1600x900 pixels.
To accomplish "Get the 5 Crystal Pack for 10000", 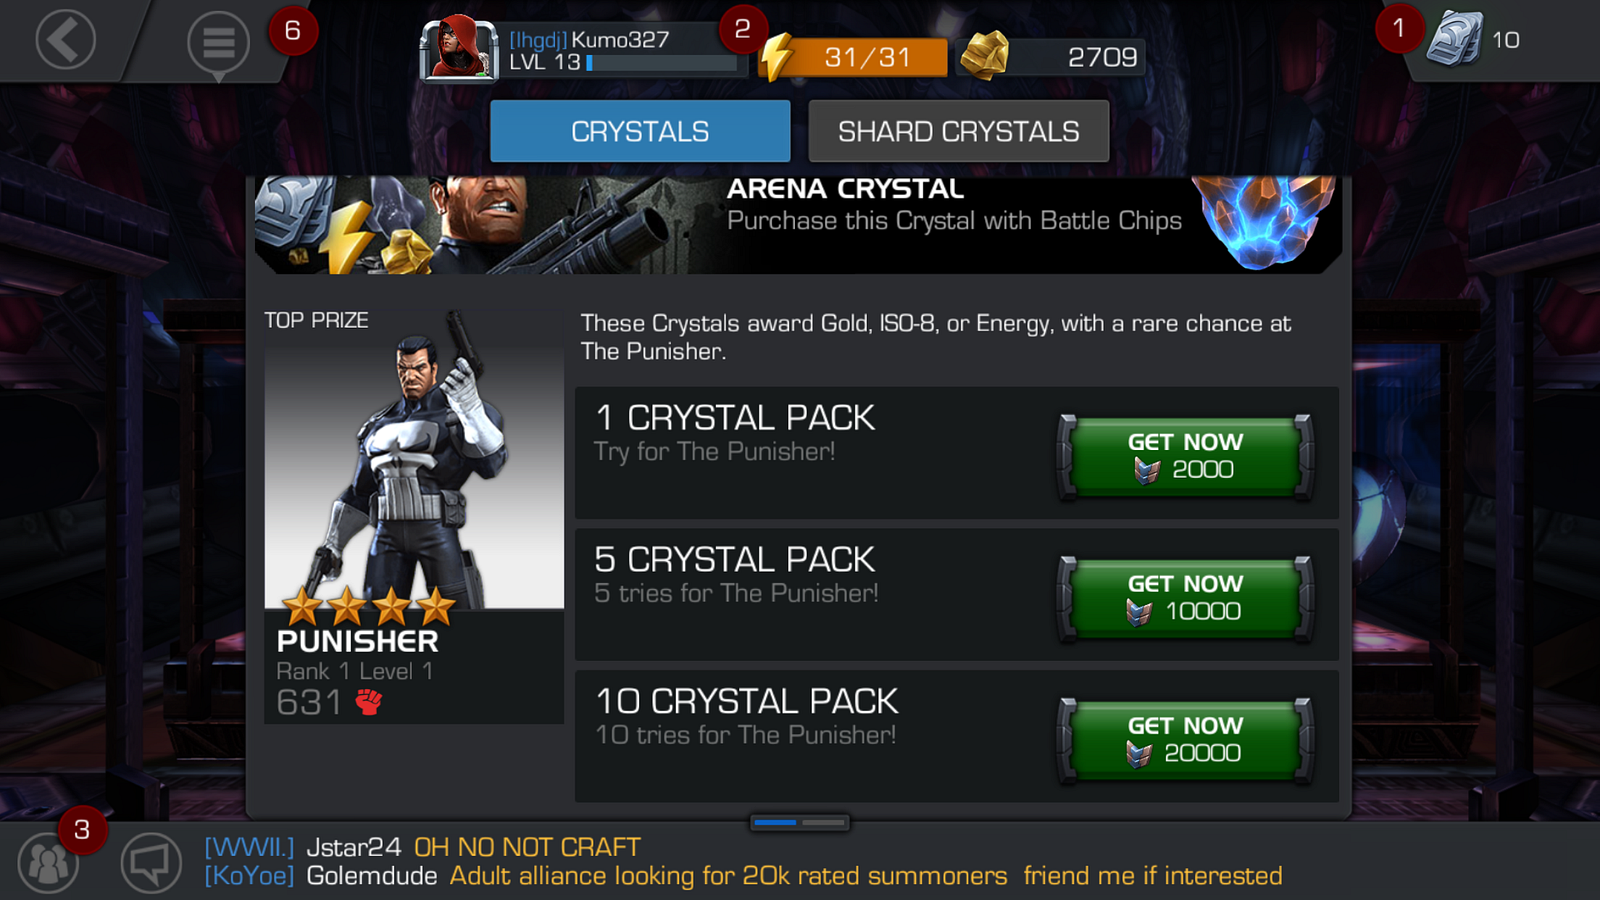I will 1185,598.
